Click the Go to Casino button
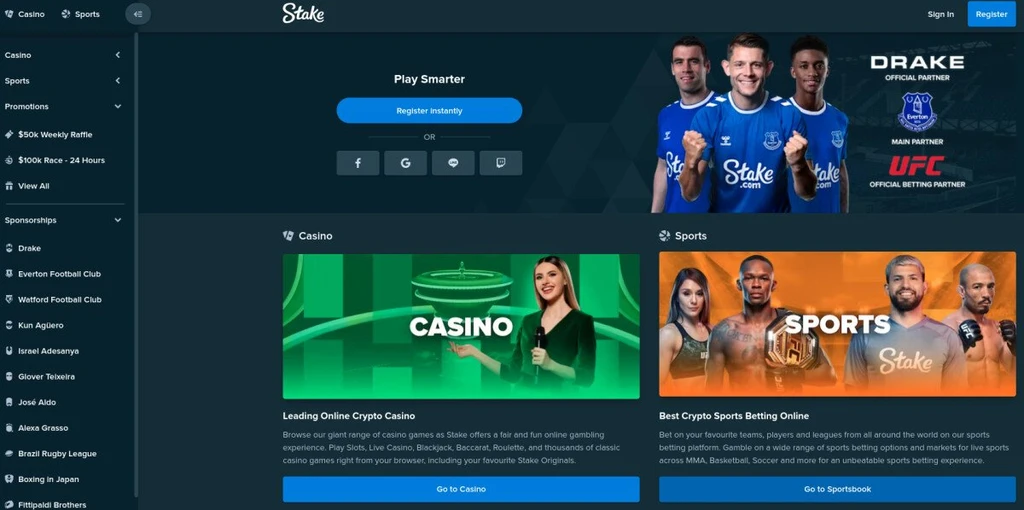 (x=461, y=489)
